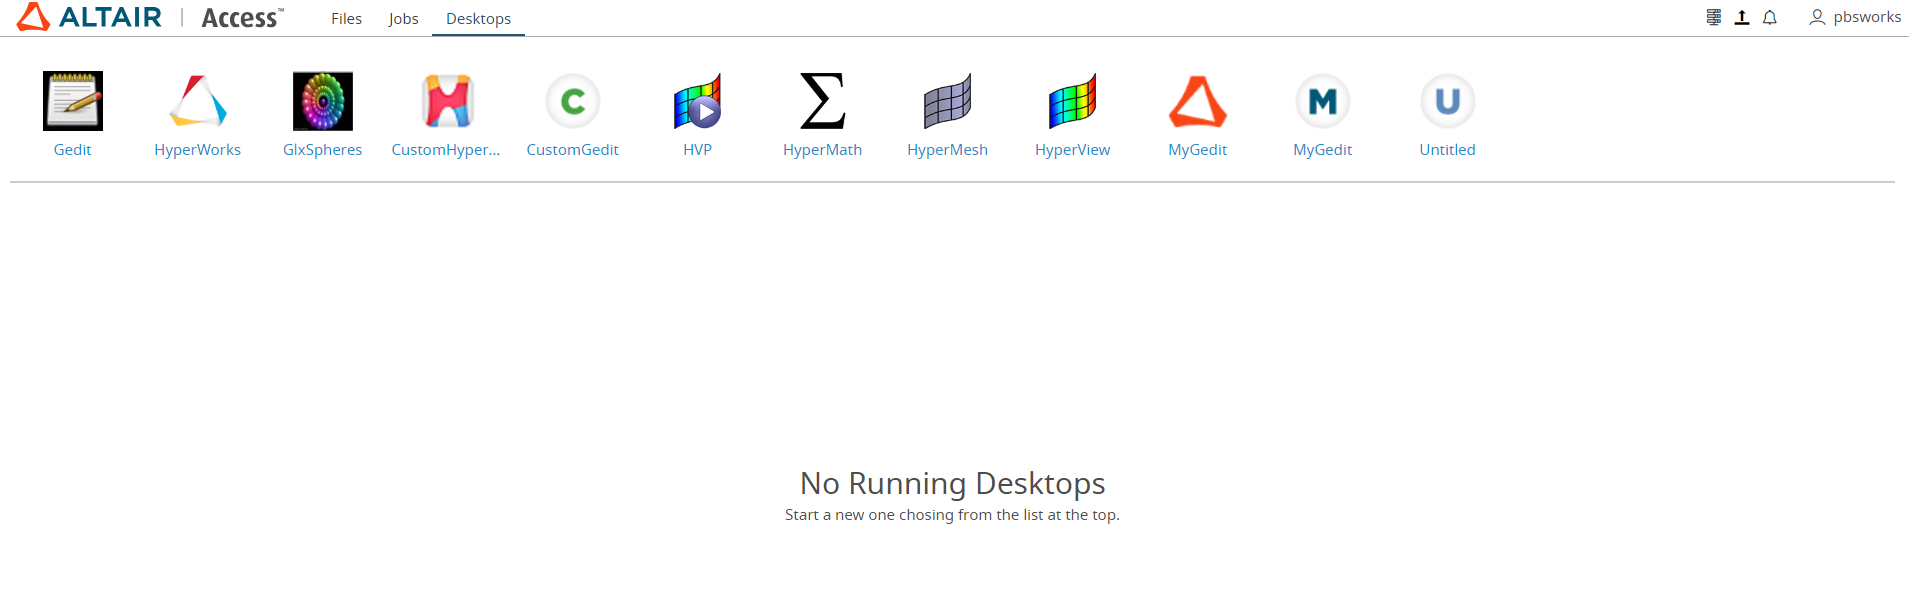Launch the CustomHyper... application
This screenshot has width=1909, height=593.
pyautogui.click(x=448, y=101)
